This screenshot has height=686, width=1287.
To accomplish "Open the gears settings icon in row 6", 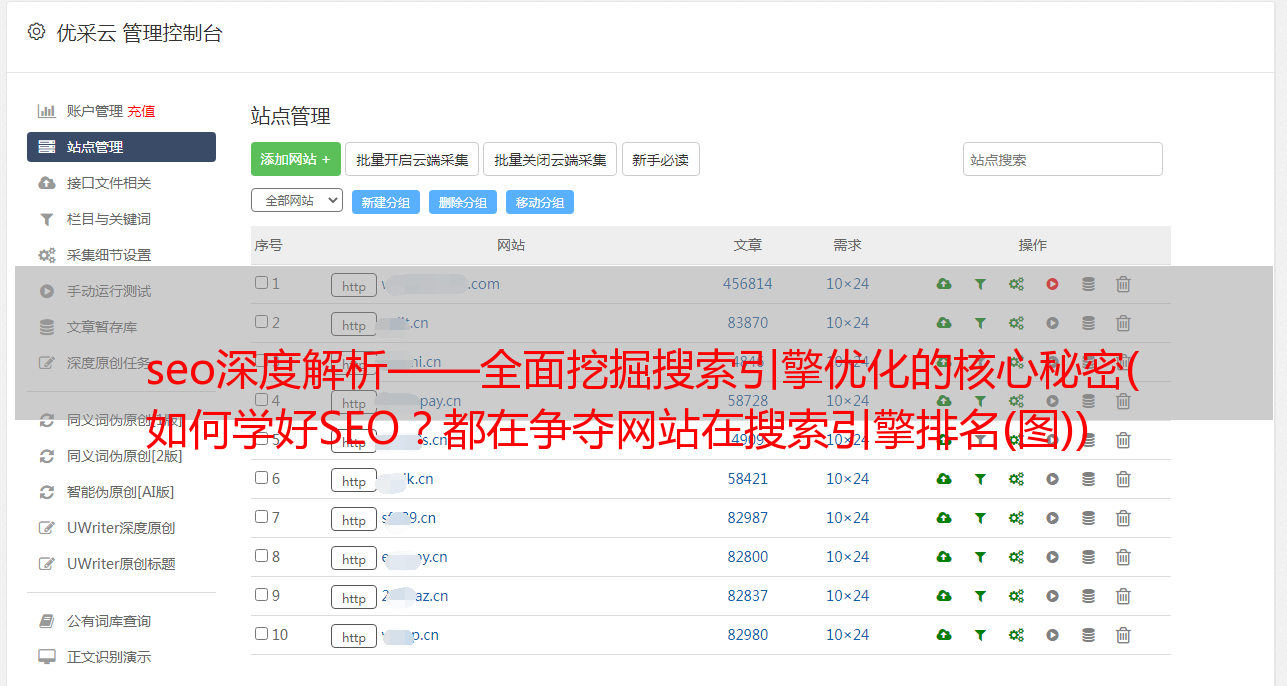I will tap(1016, 479).
